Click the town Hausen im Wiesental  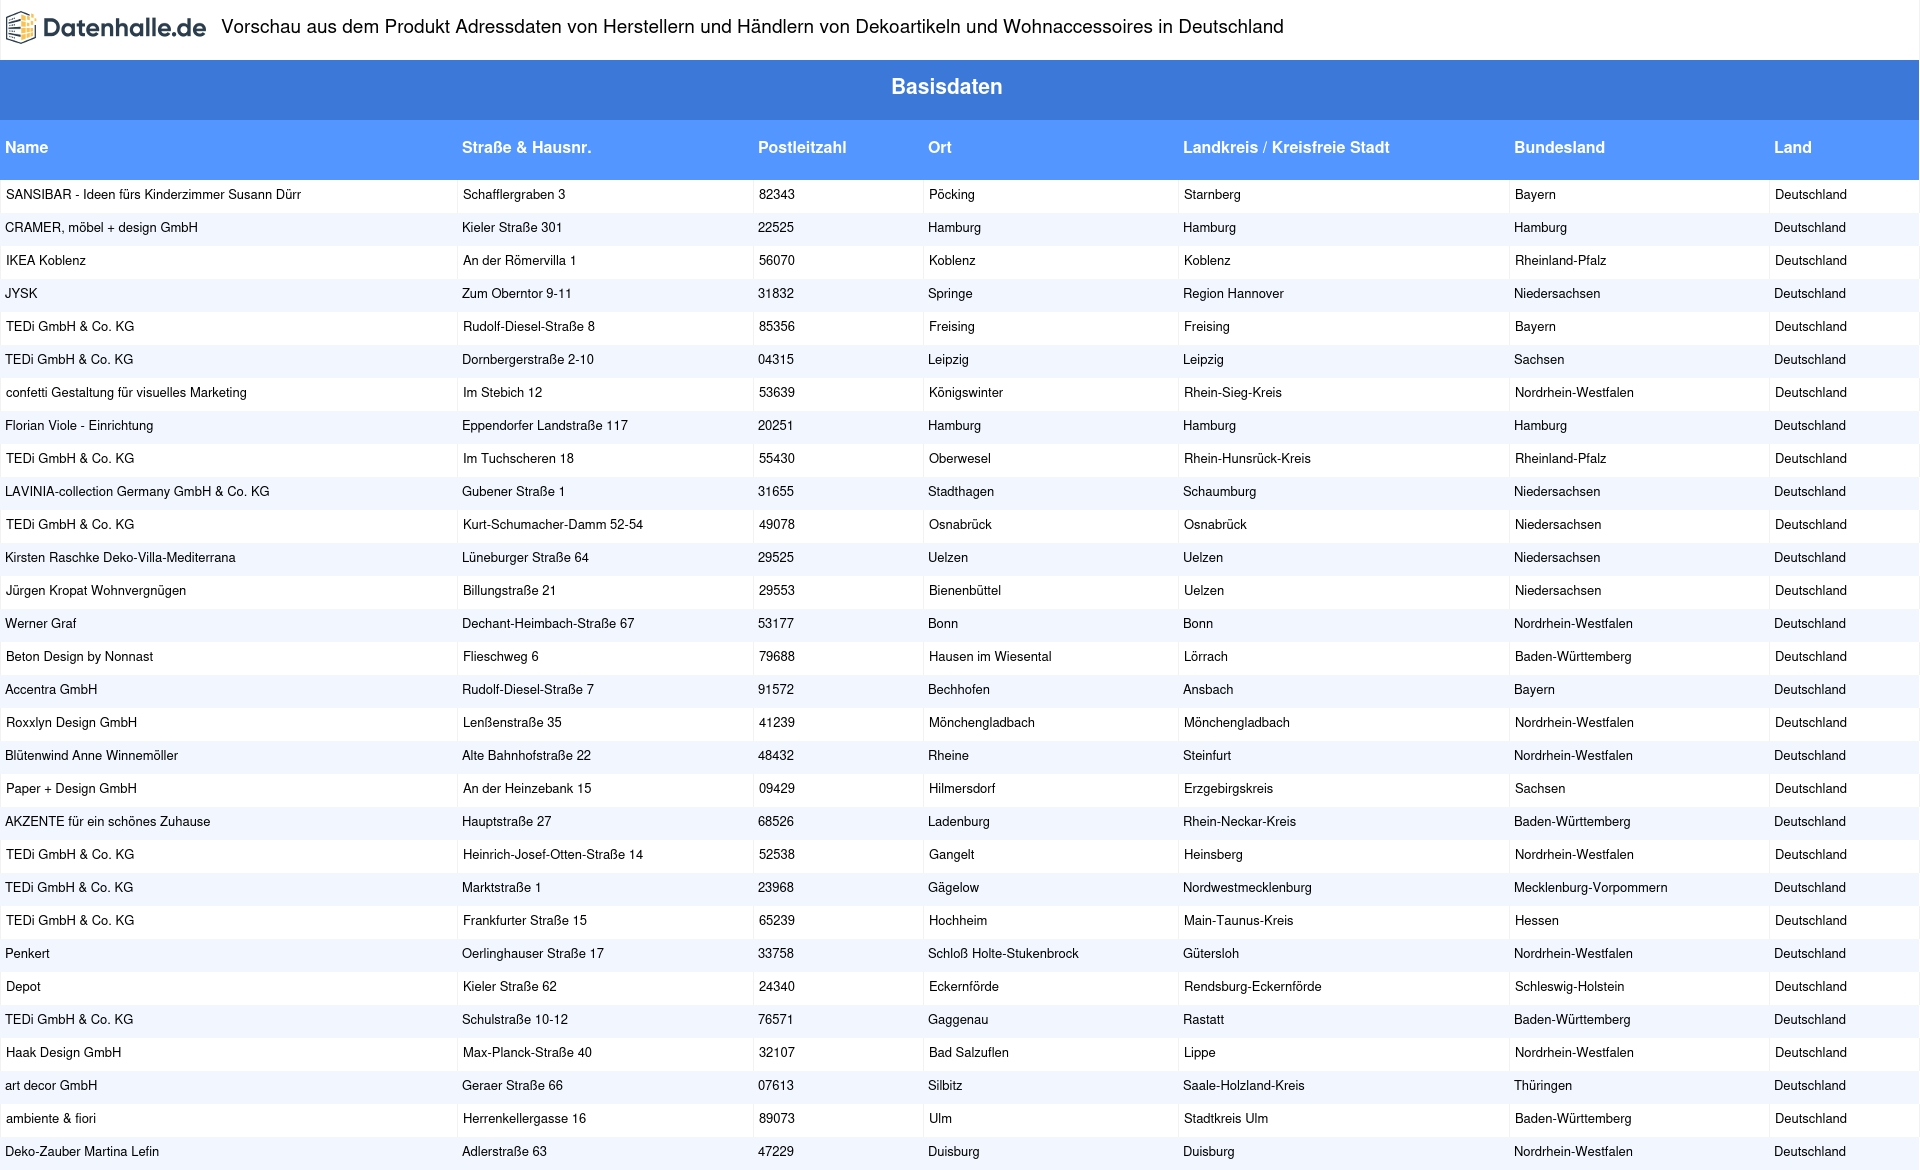(990, 656)
